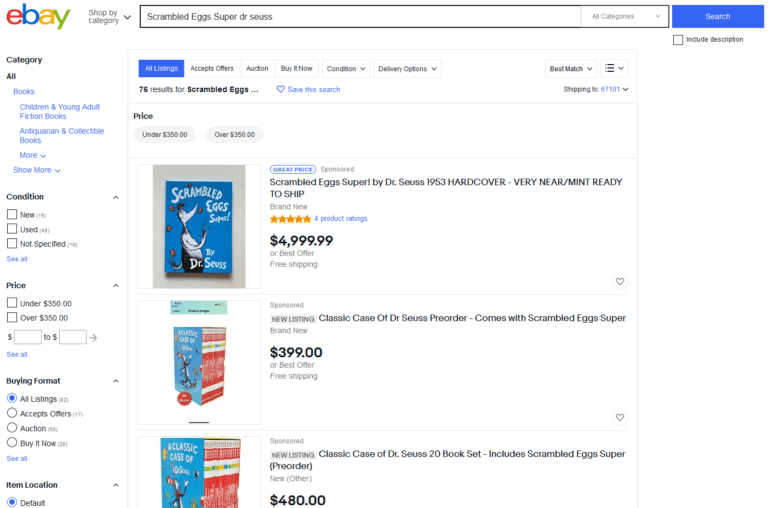The width and height of the screenshot is (768, 508).
Task: Watch the Classic Case $399.00 listing
Action: click(620, 417)
